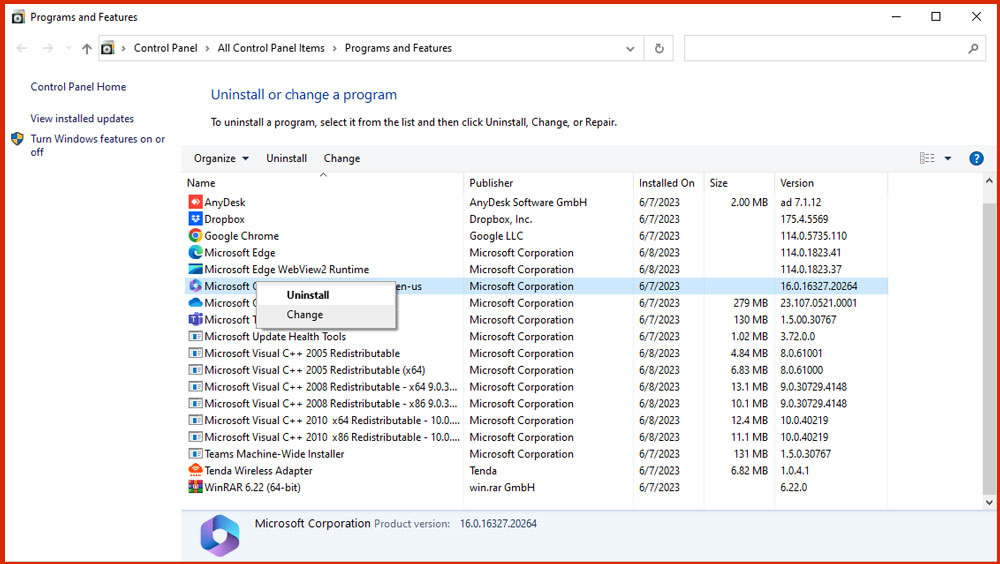Click the Teams Machine-Wide Installer icon
The width and height of the screenshot is (1000, 564).
click(x=195, y=454)
